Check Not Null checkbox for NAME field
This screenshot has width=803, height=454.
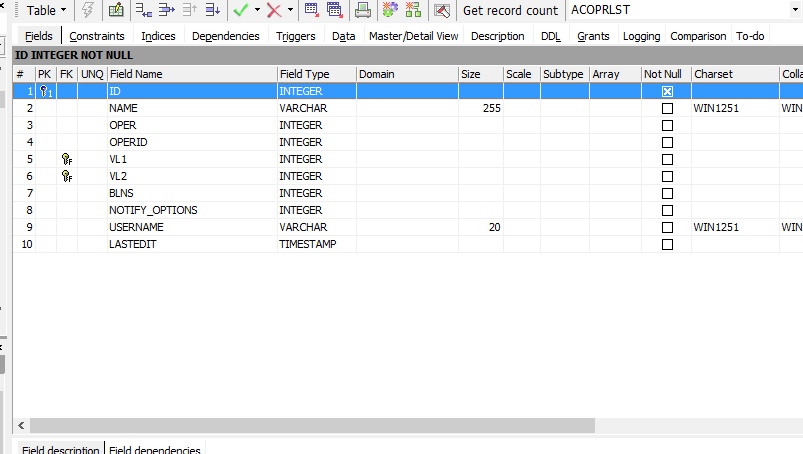point(667,108)
